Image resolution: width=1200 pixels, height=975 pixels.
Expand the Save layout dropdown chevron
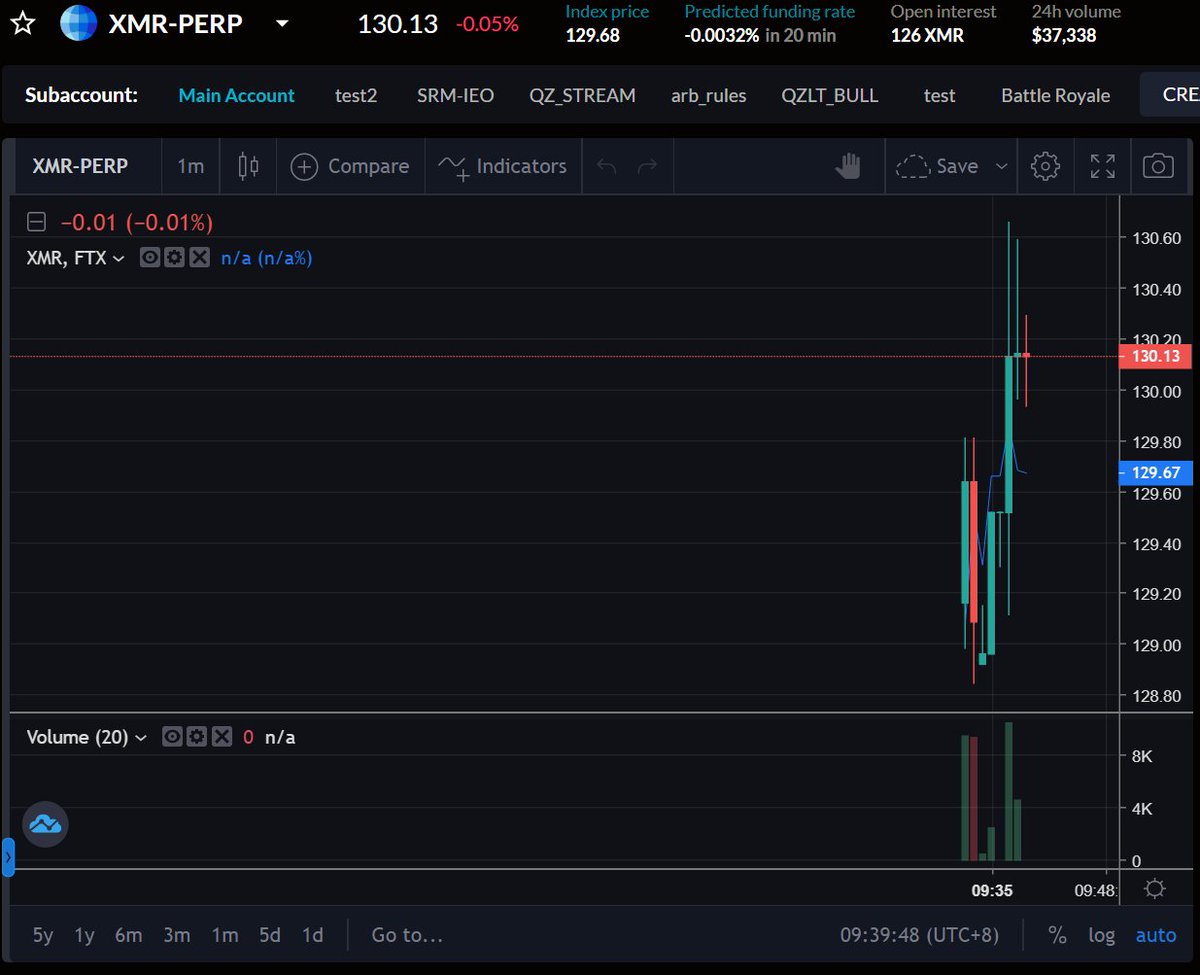1003,166
